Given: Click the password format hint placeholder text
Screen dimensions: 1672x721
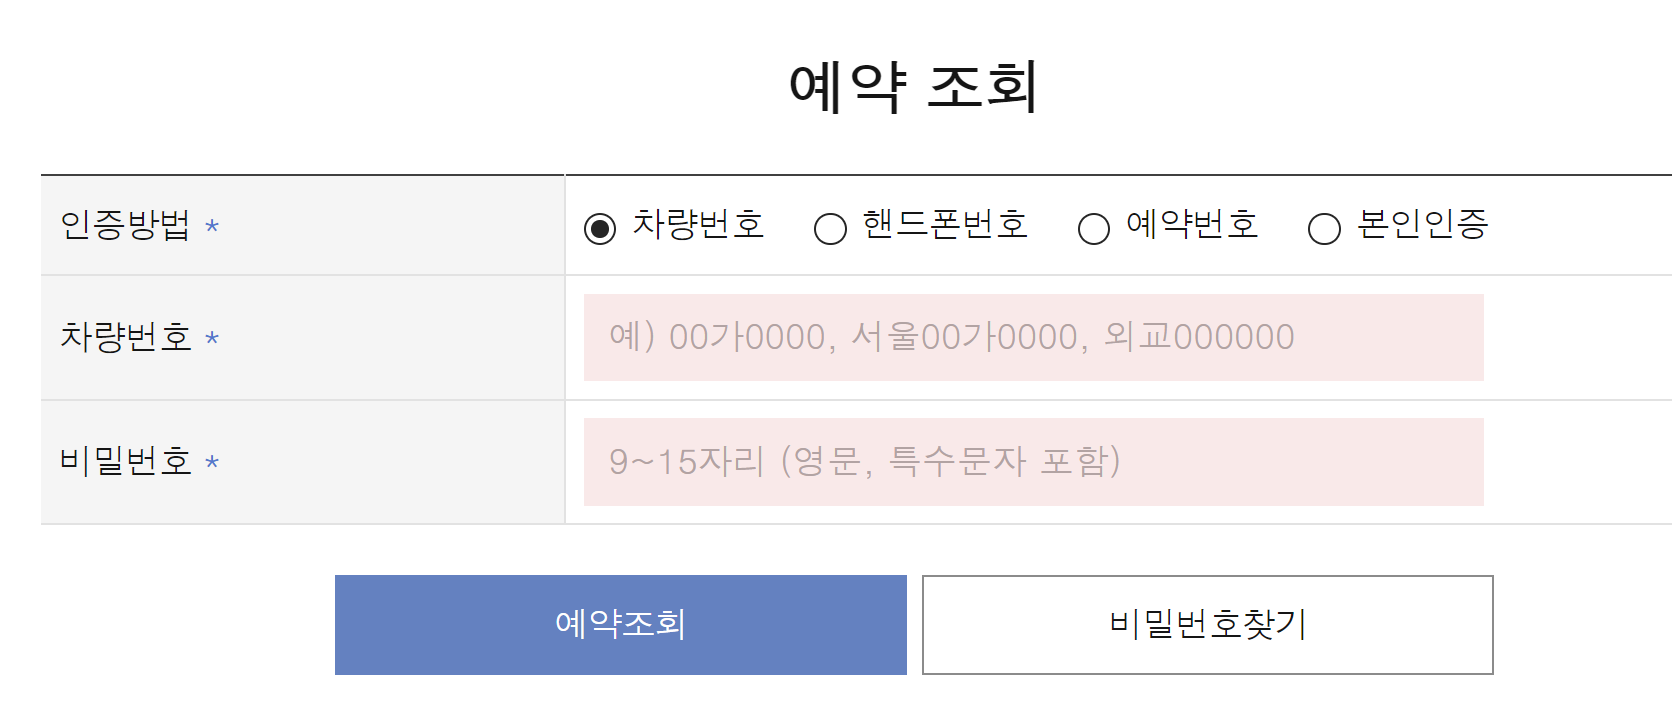Looking at the screenshot, I should [x=868, y=462].
